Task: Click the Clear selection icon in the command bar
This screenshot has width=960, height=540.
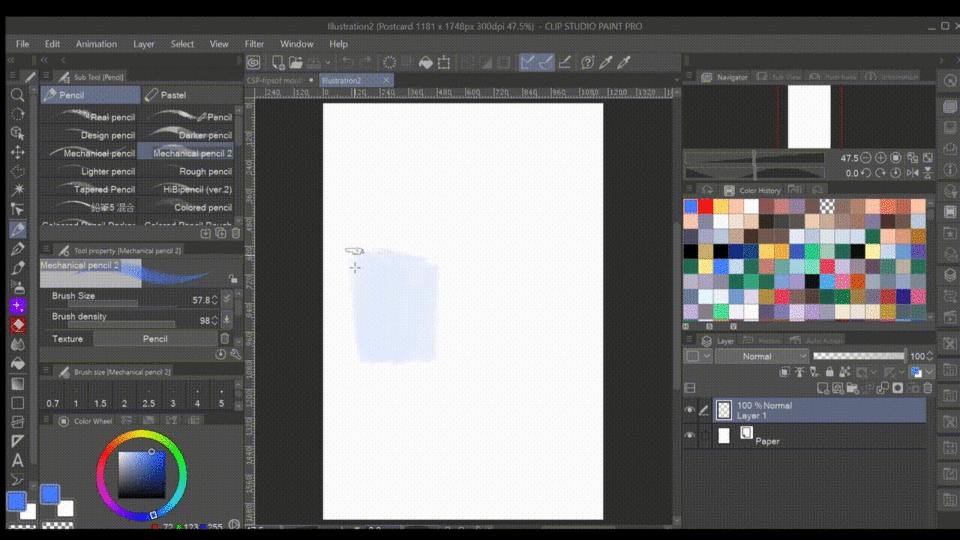Action: (x=389, y=63)
